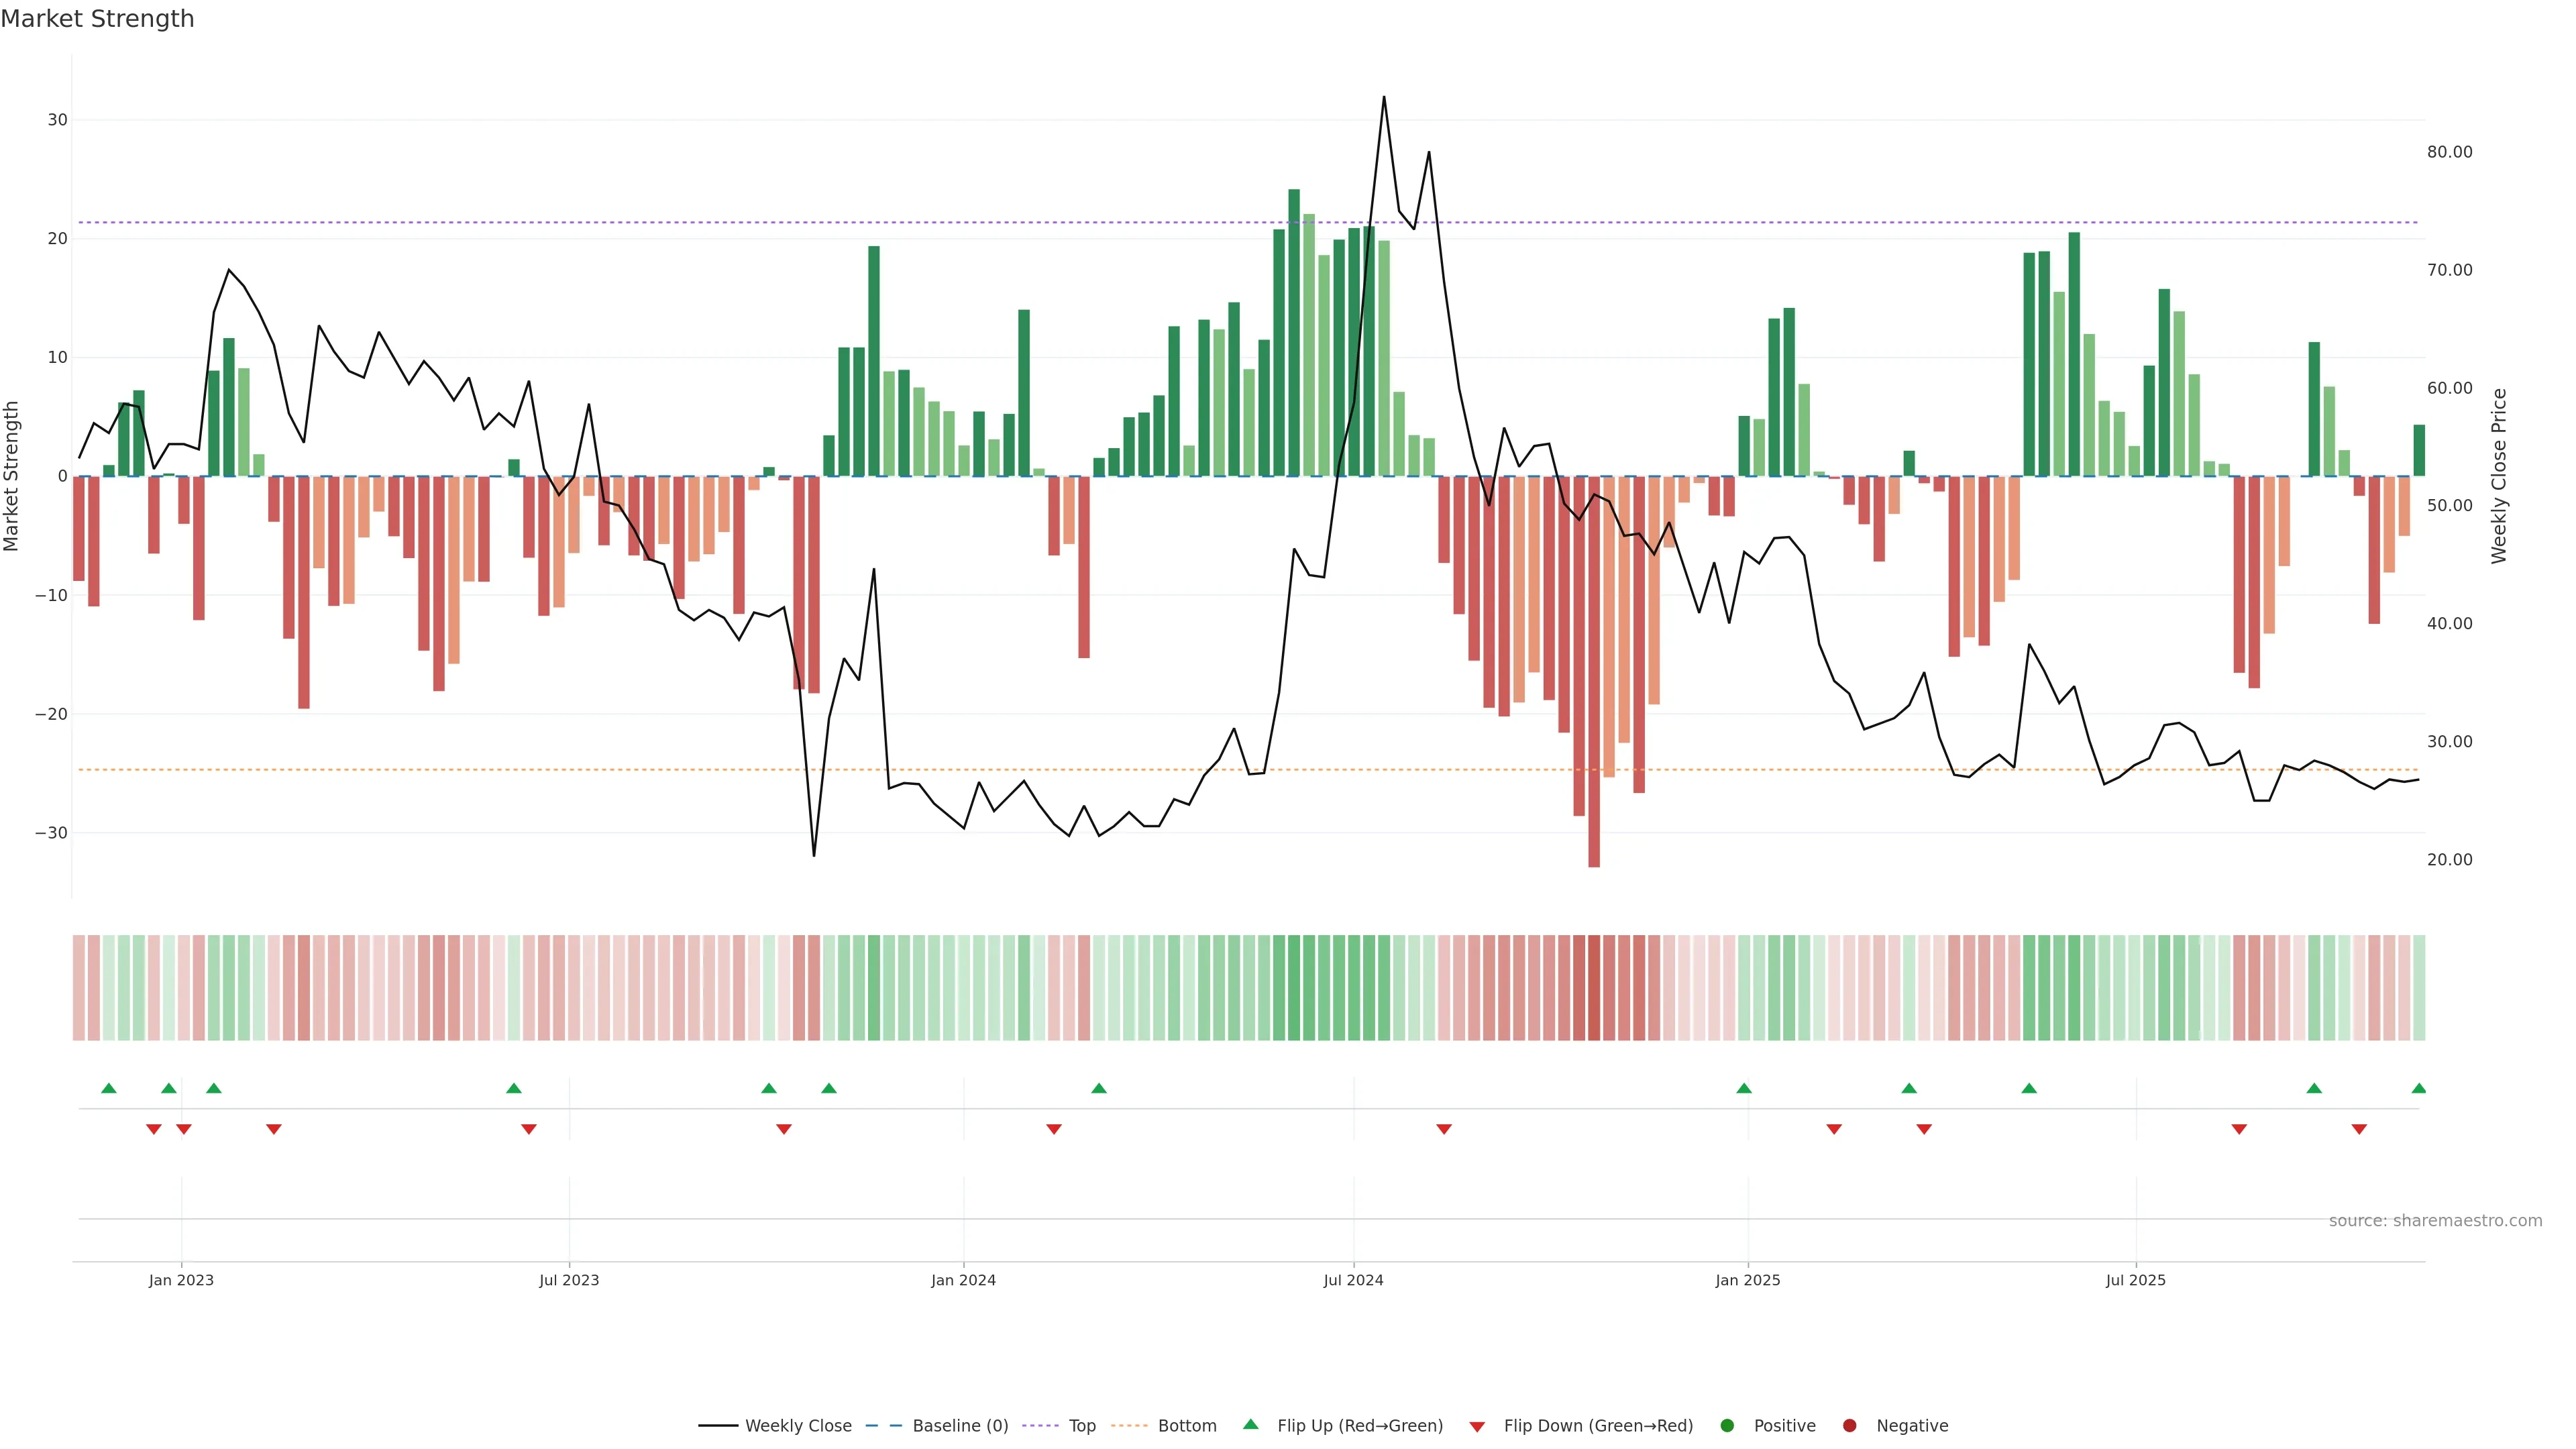The height and width of the screenshot is (1449, 2576).
Task: Click the Jan 2025 x-axis label
Action: [x=1747, y=1280]
